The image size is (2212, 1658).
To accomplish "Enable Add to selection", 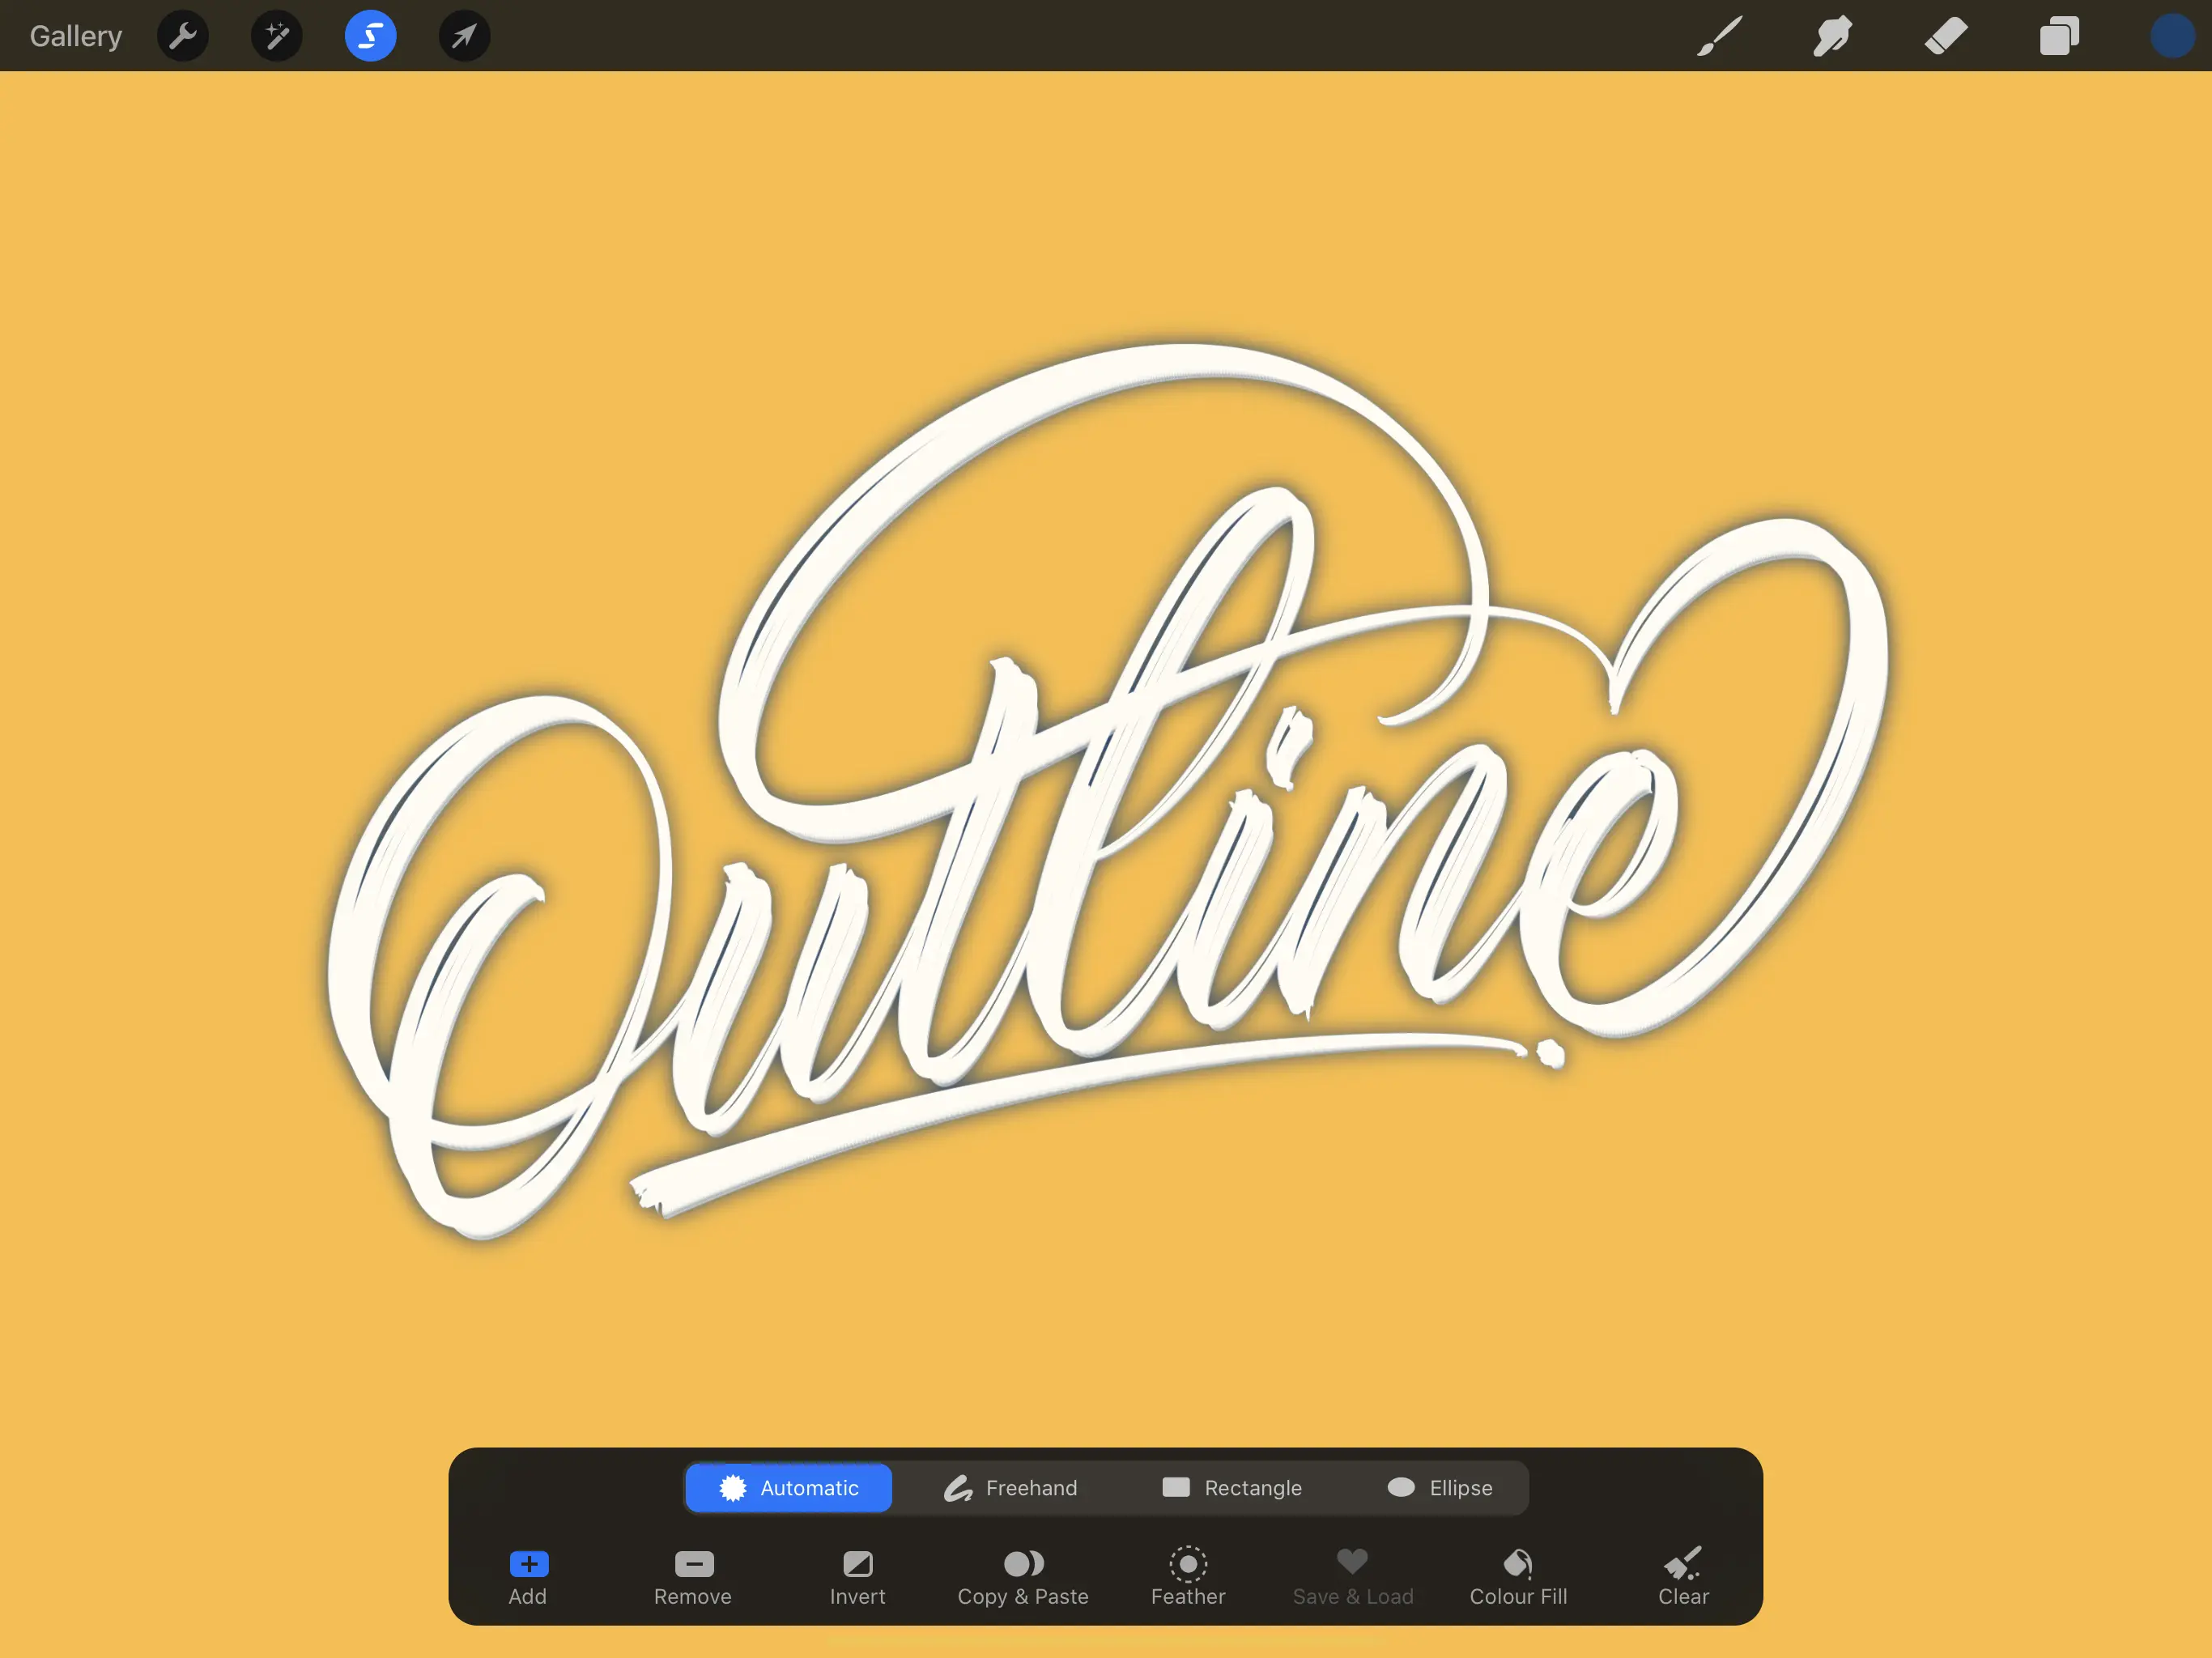I will point(528,1578).
